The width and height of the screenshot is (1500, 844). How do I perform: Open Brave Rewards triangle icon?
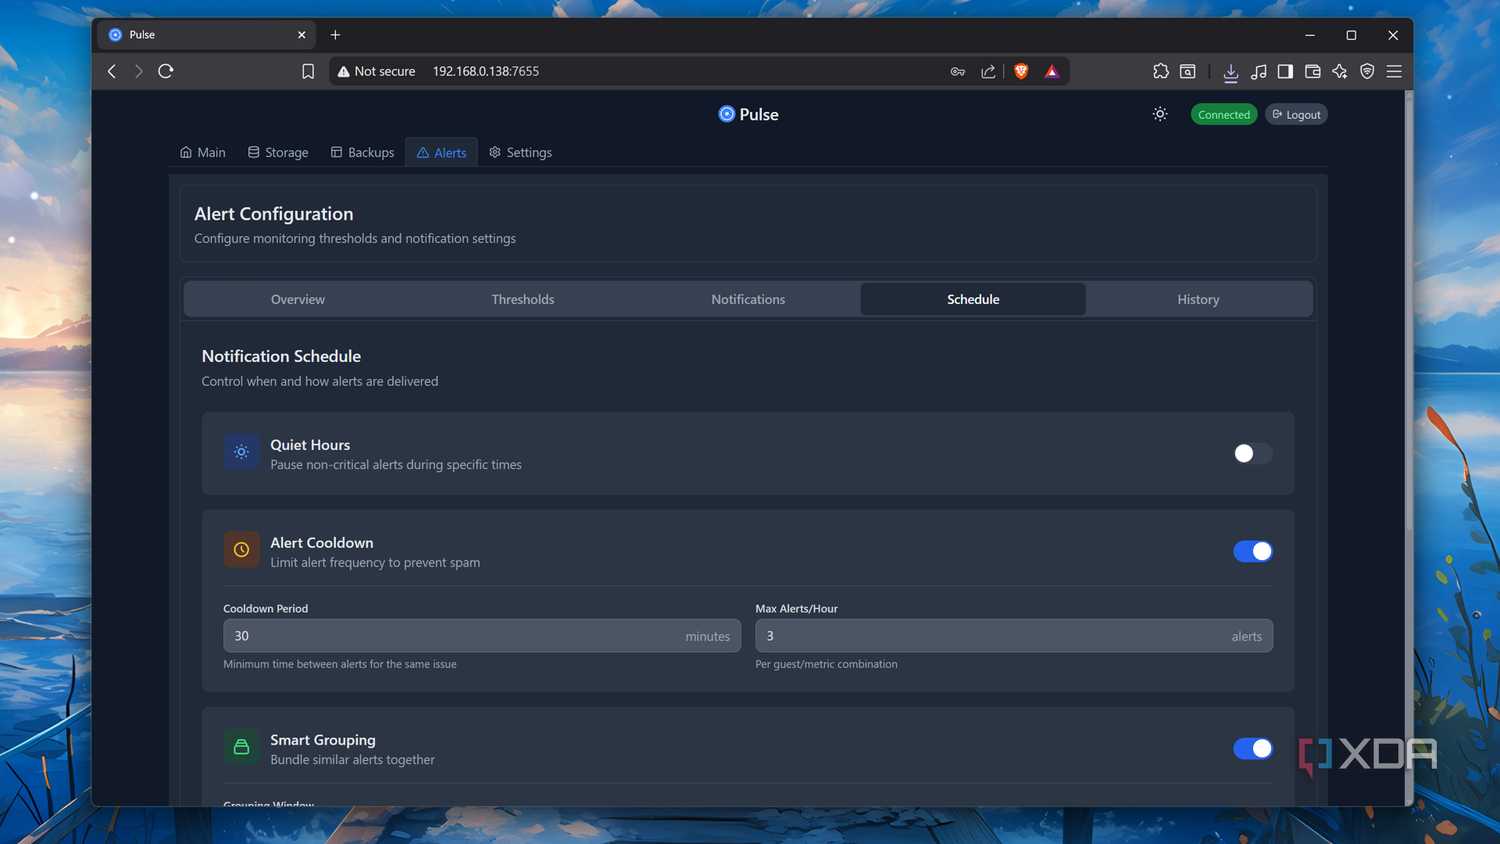1052,71
